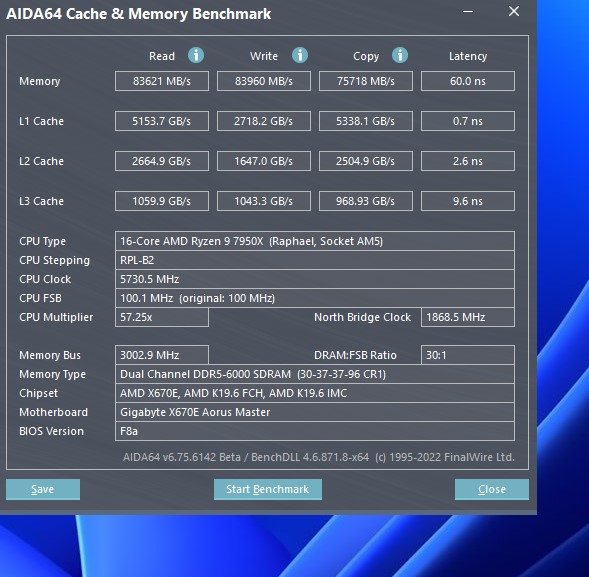Select Memory copy value 75718 MB/s

coord(366,81)
